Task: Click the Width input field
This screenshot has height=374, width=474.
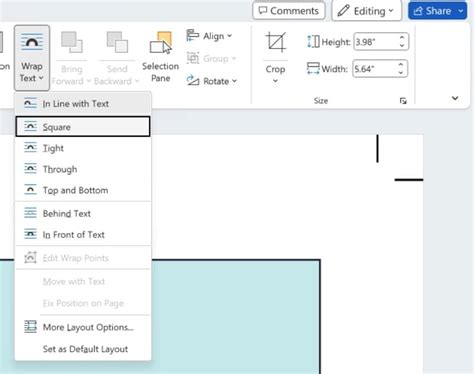Action: [375, 69]
